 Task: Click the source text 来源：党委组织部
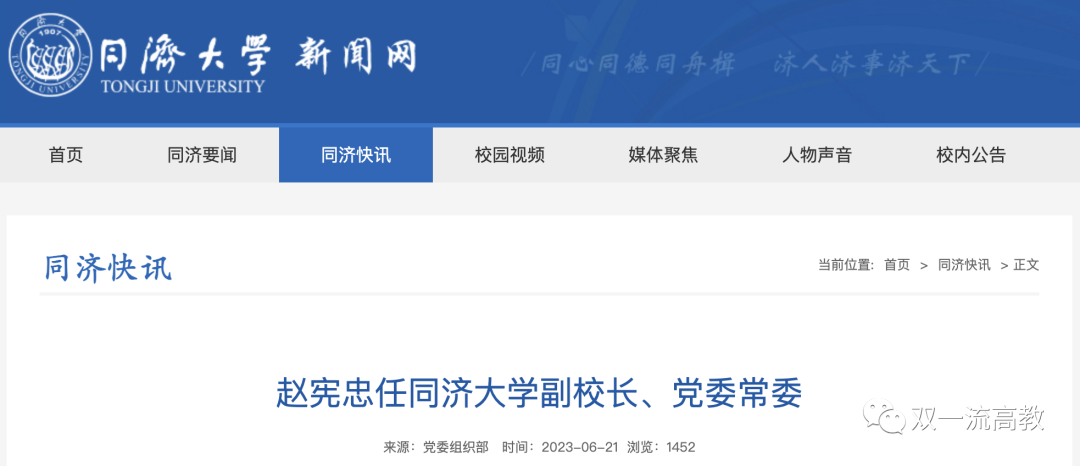click(436, 447)
